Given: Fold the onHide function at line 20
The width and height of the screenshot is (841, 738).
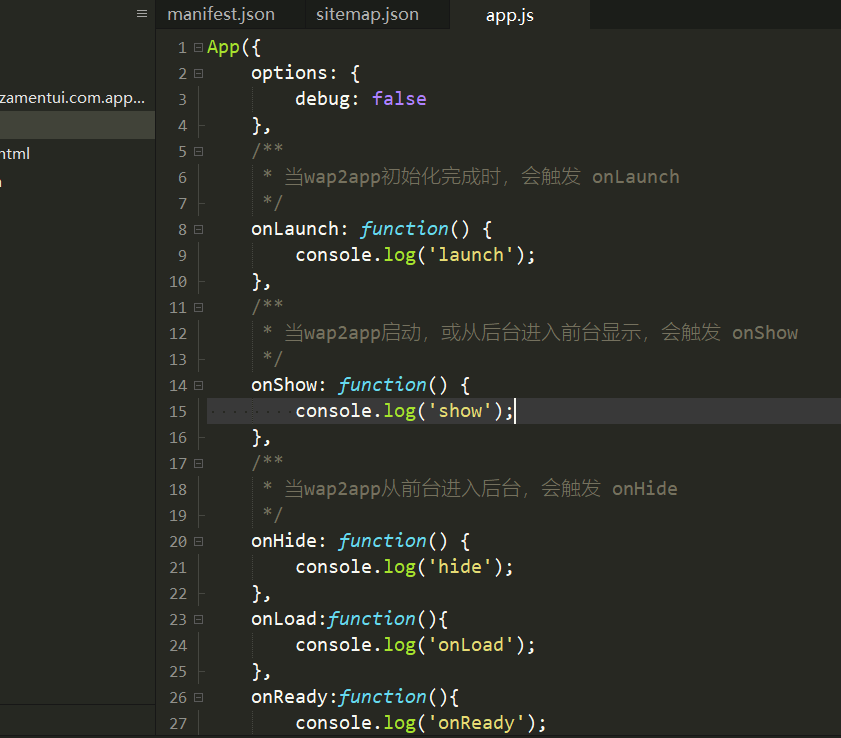Looking at the screenshot, I should click(x=198, y=542).
